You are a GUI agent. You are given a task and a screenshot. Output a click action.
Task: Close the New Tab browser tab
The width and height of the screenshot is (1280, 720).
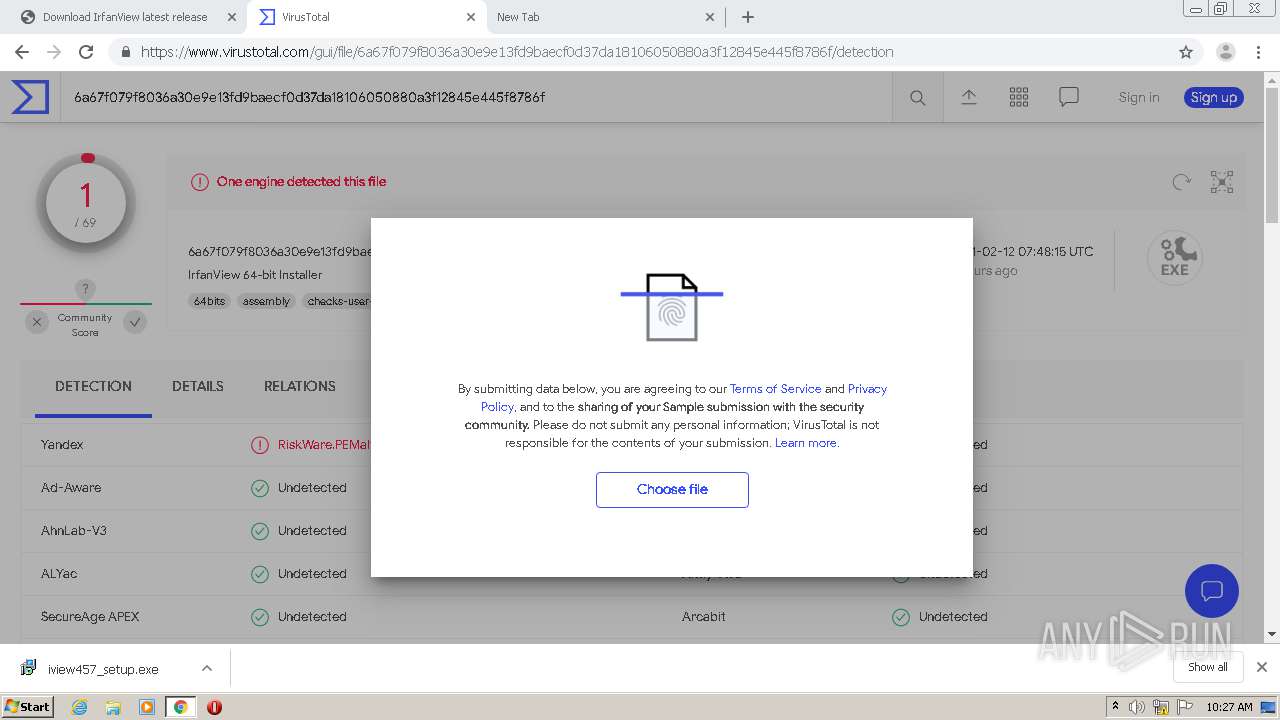pyautogui.click(x=709, y=17)
